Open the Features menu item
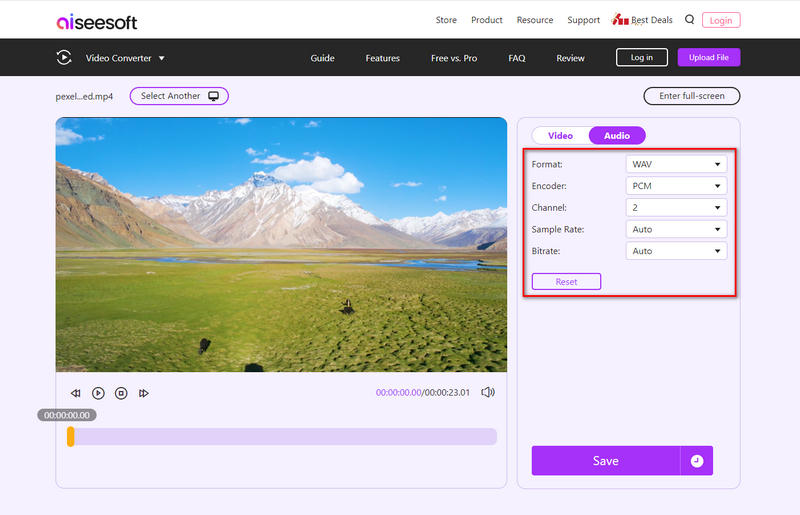Screen dimensions: 800x515 pyautogui.click(x=382, y=58)
